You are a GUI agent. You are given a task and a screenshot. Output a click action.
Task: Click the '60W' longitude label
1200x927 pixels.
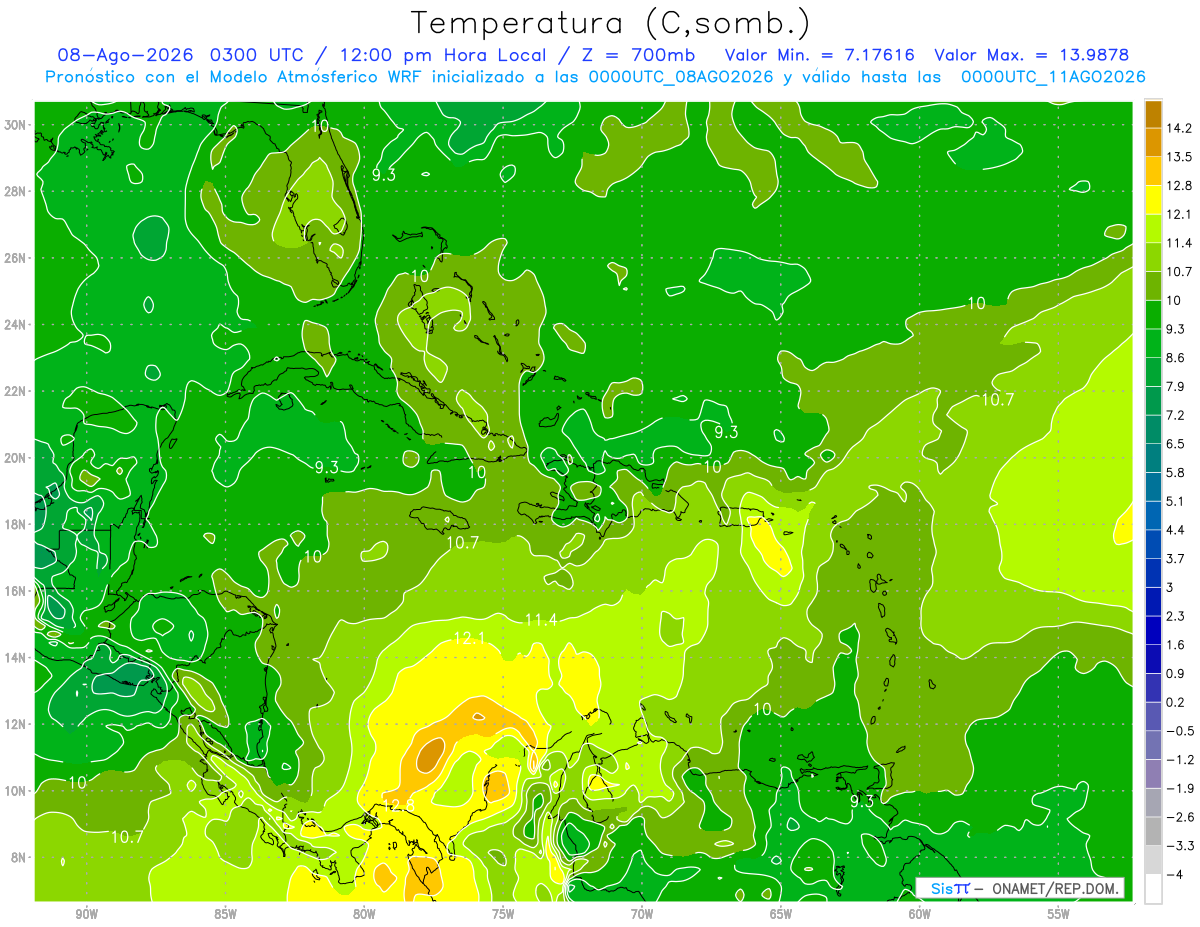pyautogui.click(x=920, y=914)
